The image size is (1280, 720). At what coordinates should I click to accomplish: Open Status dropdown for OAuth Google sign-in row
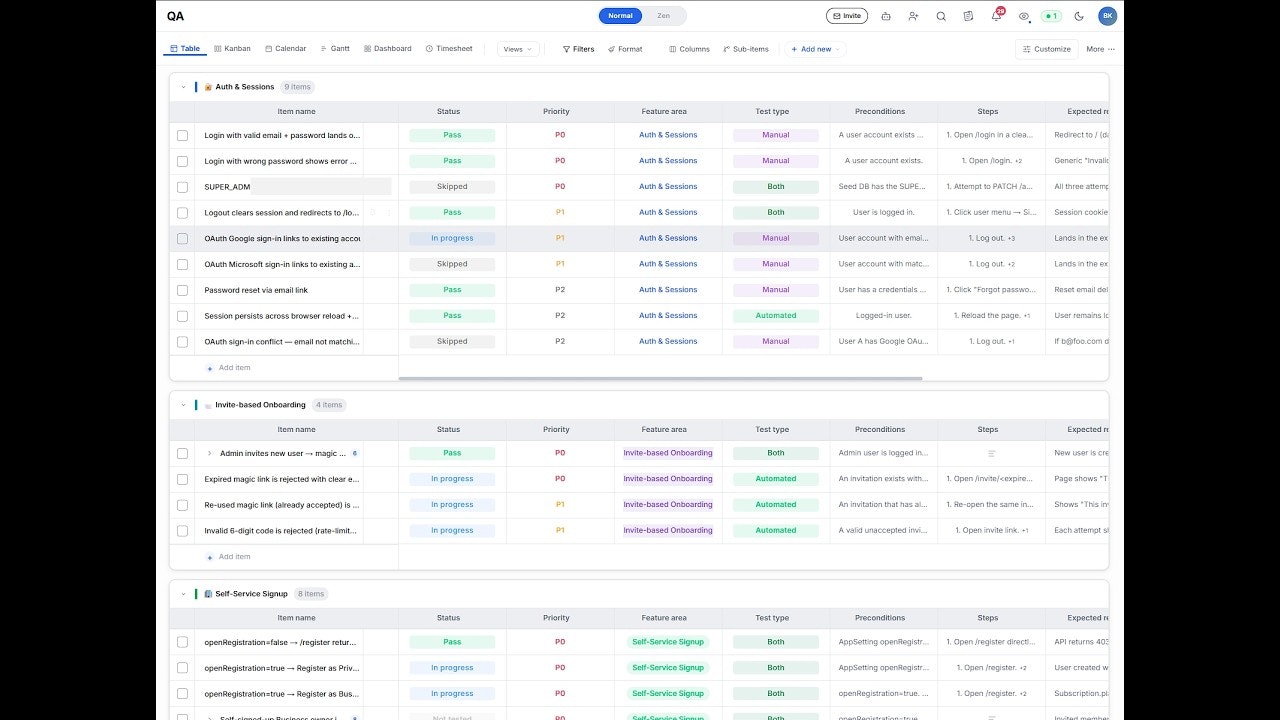click(452, 239)
